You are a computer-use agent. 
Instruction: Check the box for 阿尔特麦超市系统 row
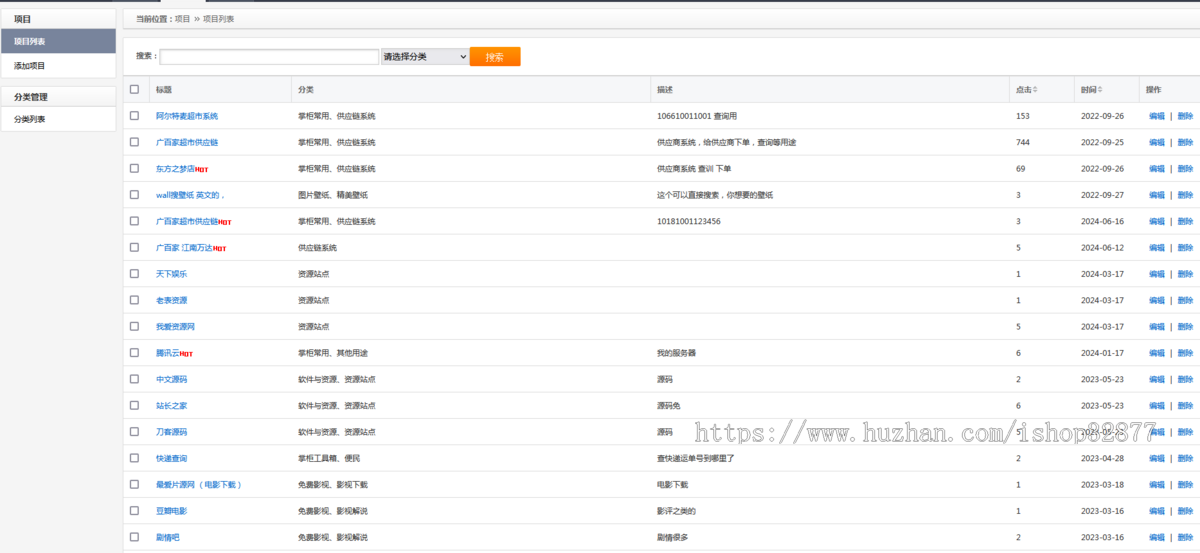click(135, 116)
